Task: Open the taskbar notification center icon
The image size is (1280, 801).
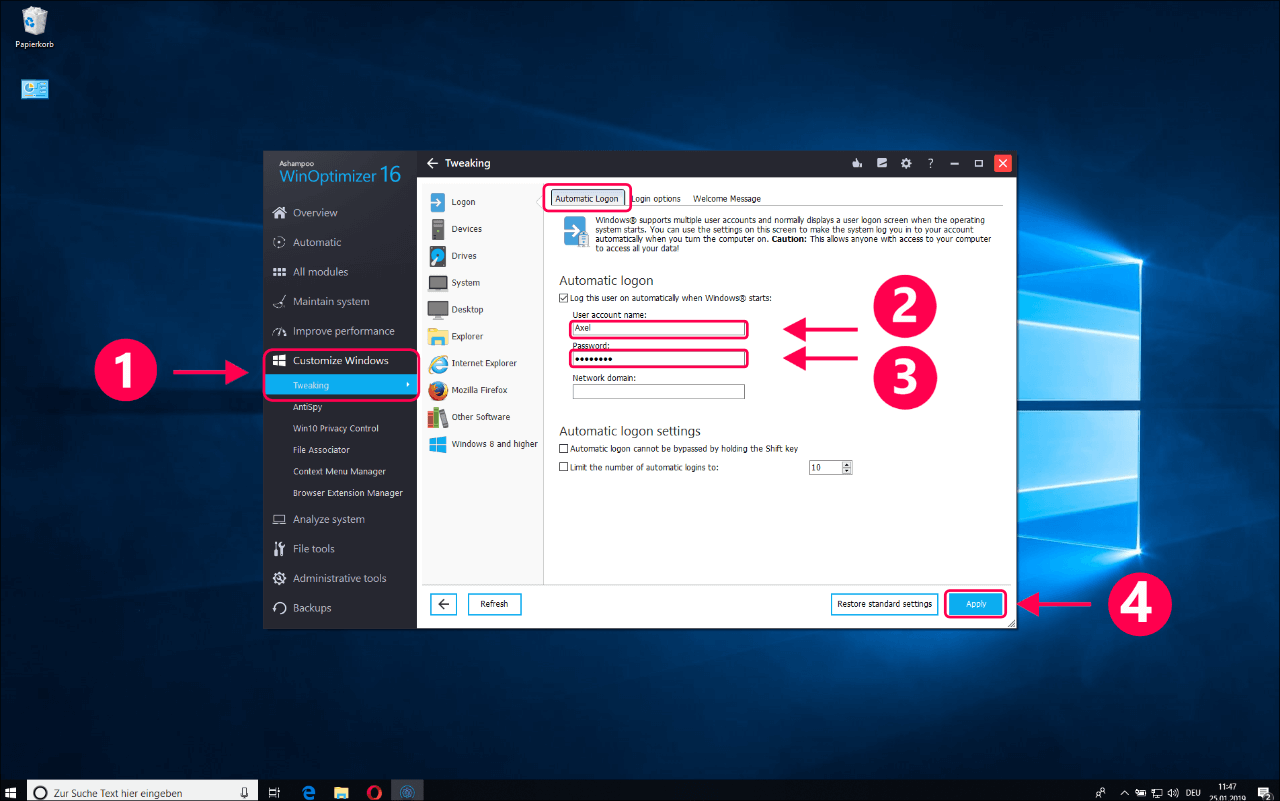Action: click(x=1265, y=792)
